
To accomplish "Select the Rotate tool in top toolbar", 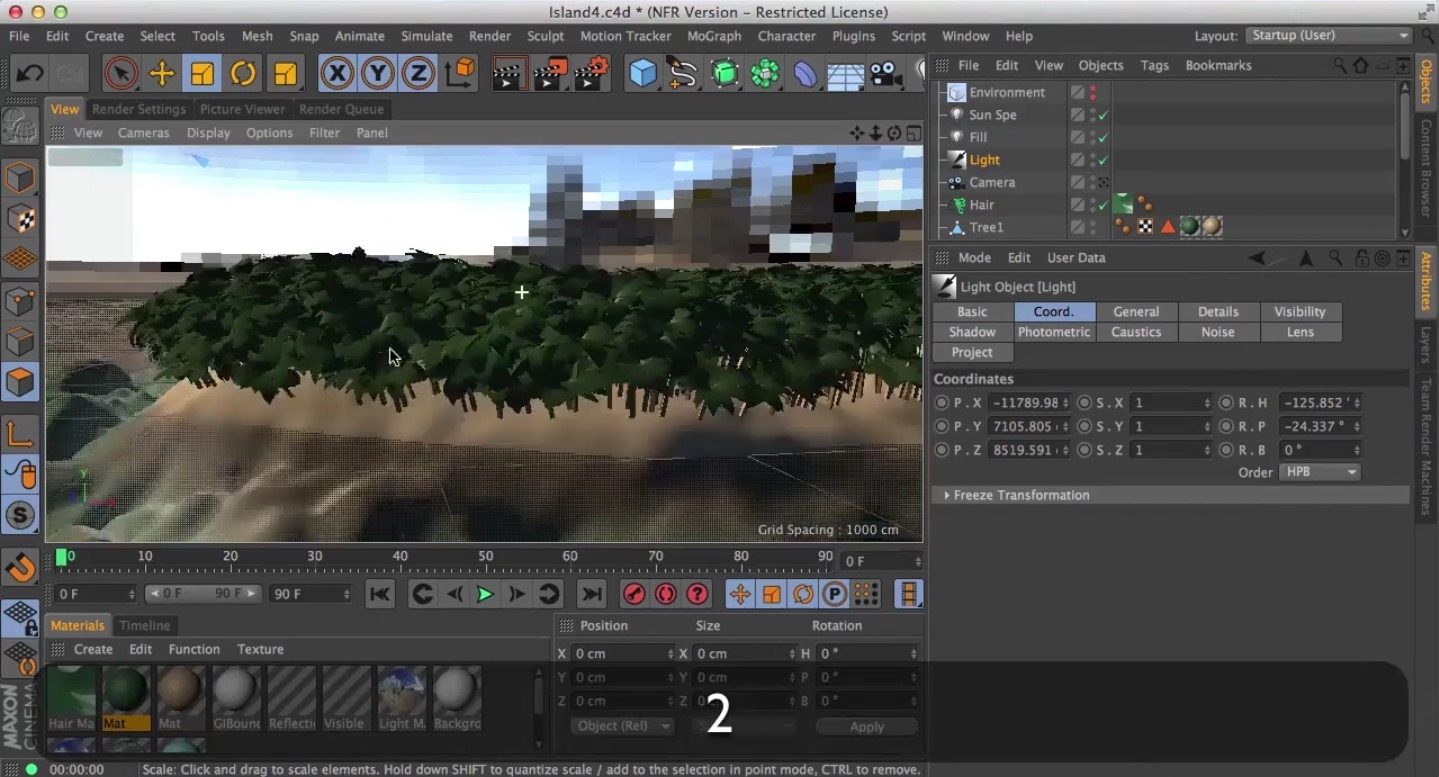I will (243, 73).
